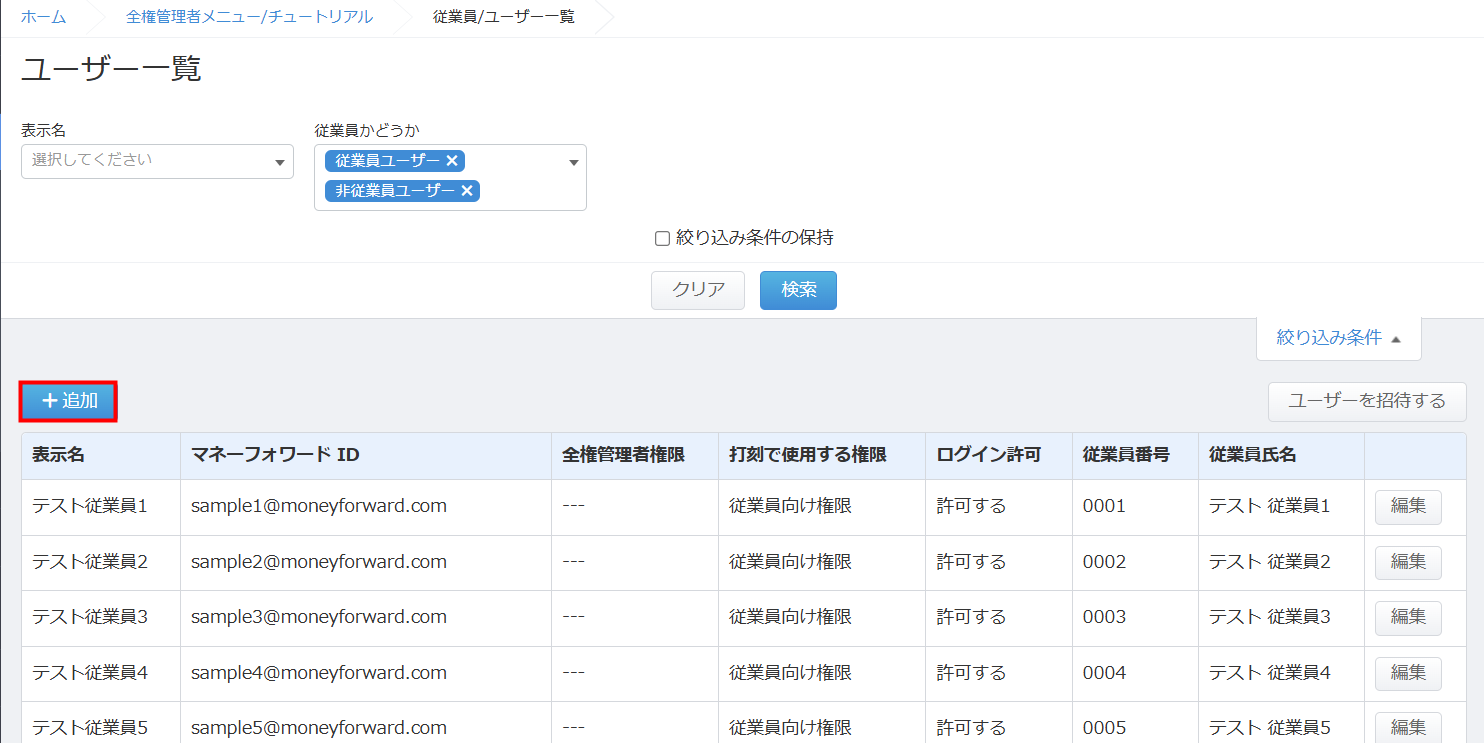Click the 検索 button
This screenshot has width=1484, height=743.
coord(798,290)
